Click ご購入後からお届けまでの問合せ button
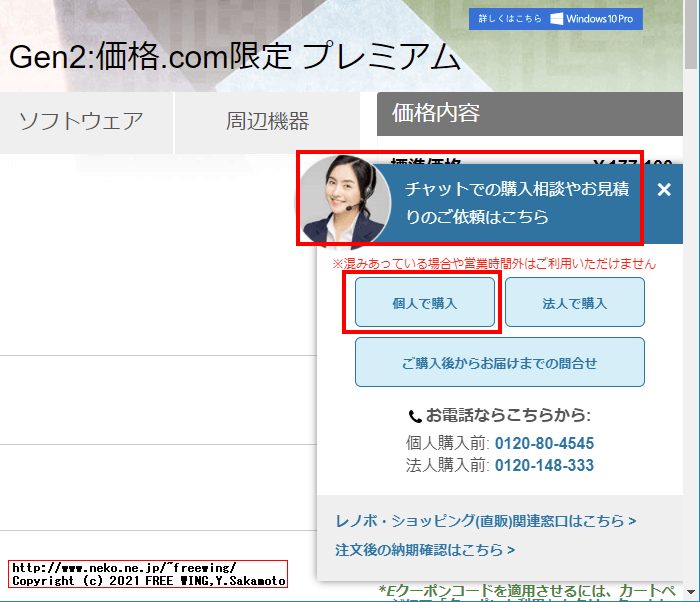700x602 pixels. [x=499, y=362]
